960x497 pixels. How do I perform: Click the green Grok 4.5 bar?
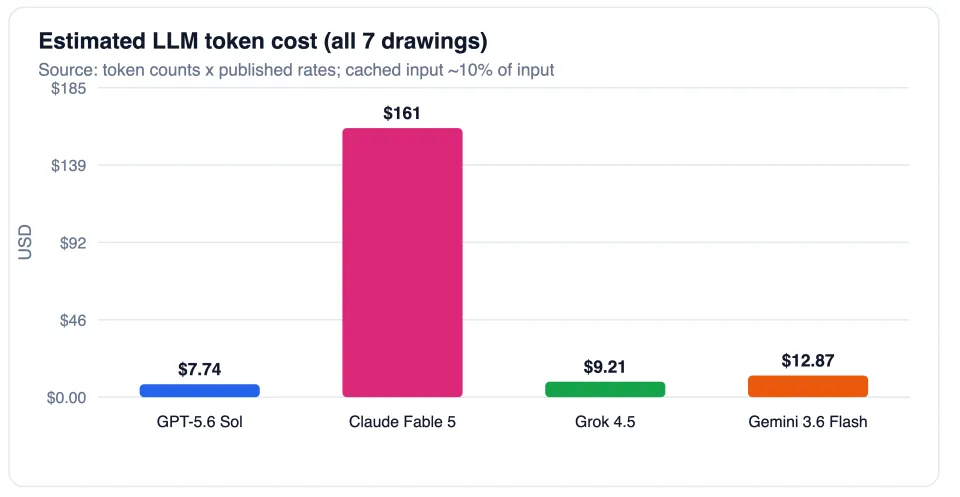click(605, 389)
